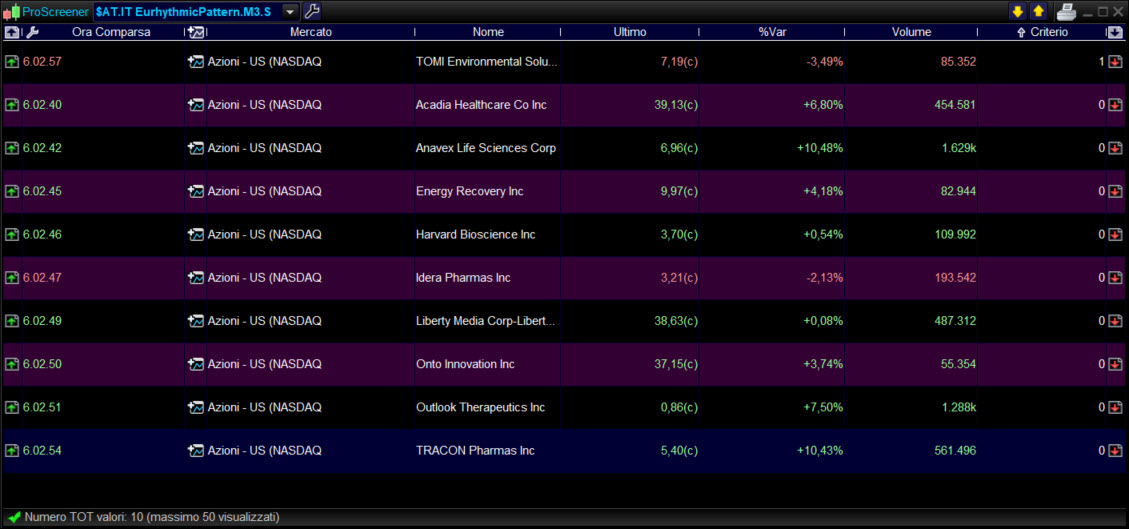Open chart icon for TOMI Environmental
1129x529 pixels.
tap(196, 62)
